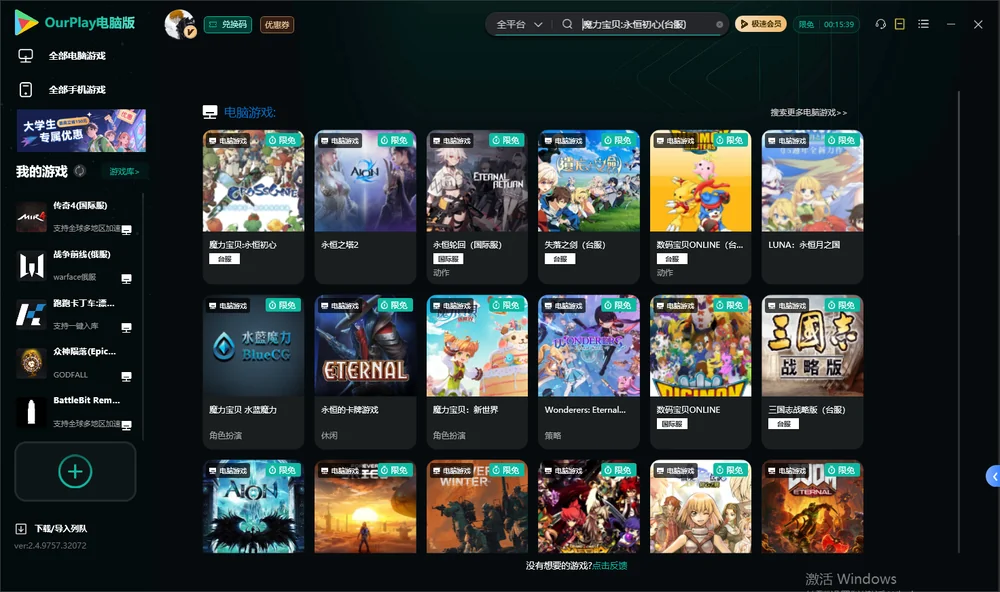The height and width of the screenshot is (592, 1000).
Task: Open the 游戏库> link
Action: pyautogui.click(x=124, y=172)
